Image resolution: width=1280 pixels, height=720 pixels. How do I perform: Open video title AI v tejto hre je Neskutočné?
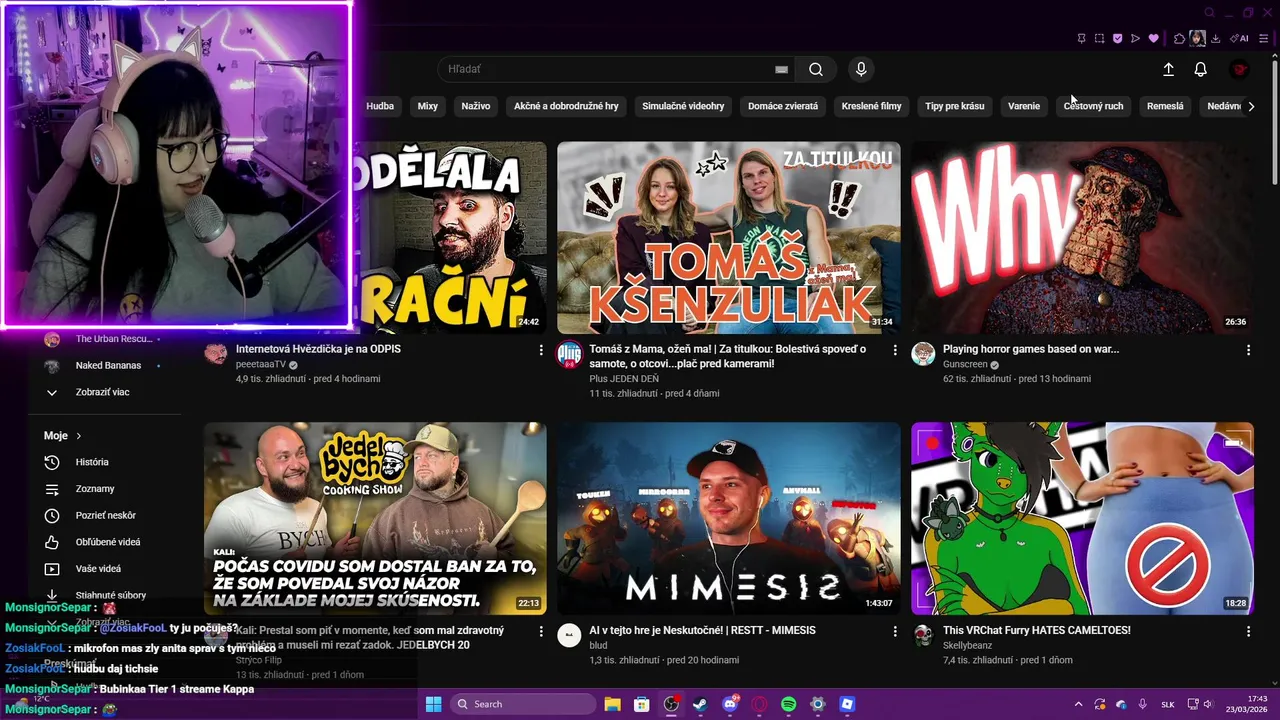(x=702, y=630)
